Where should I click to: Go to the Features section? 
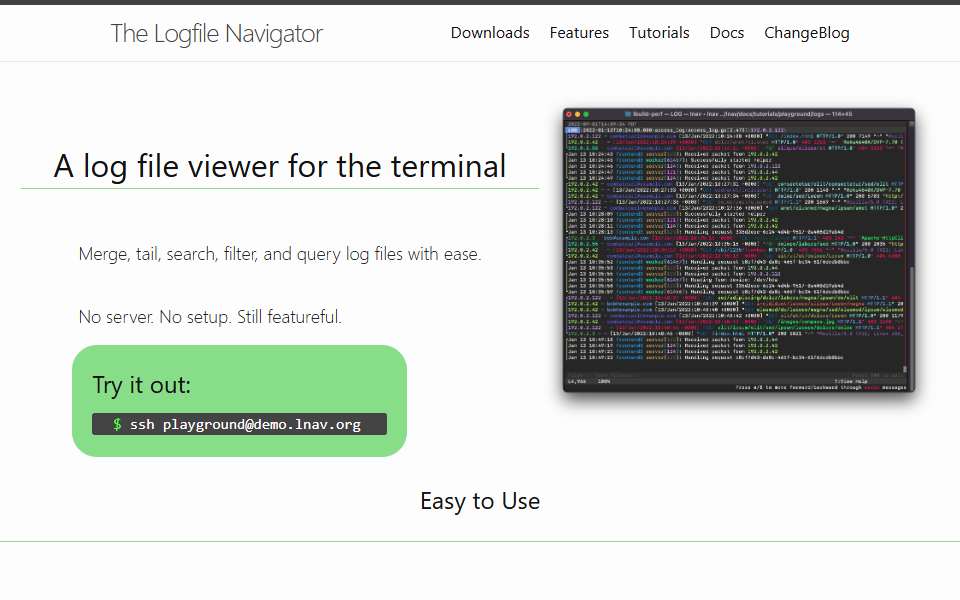579,32
